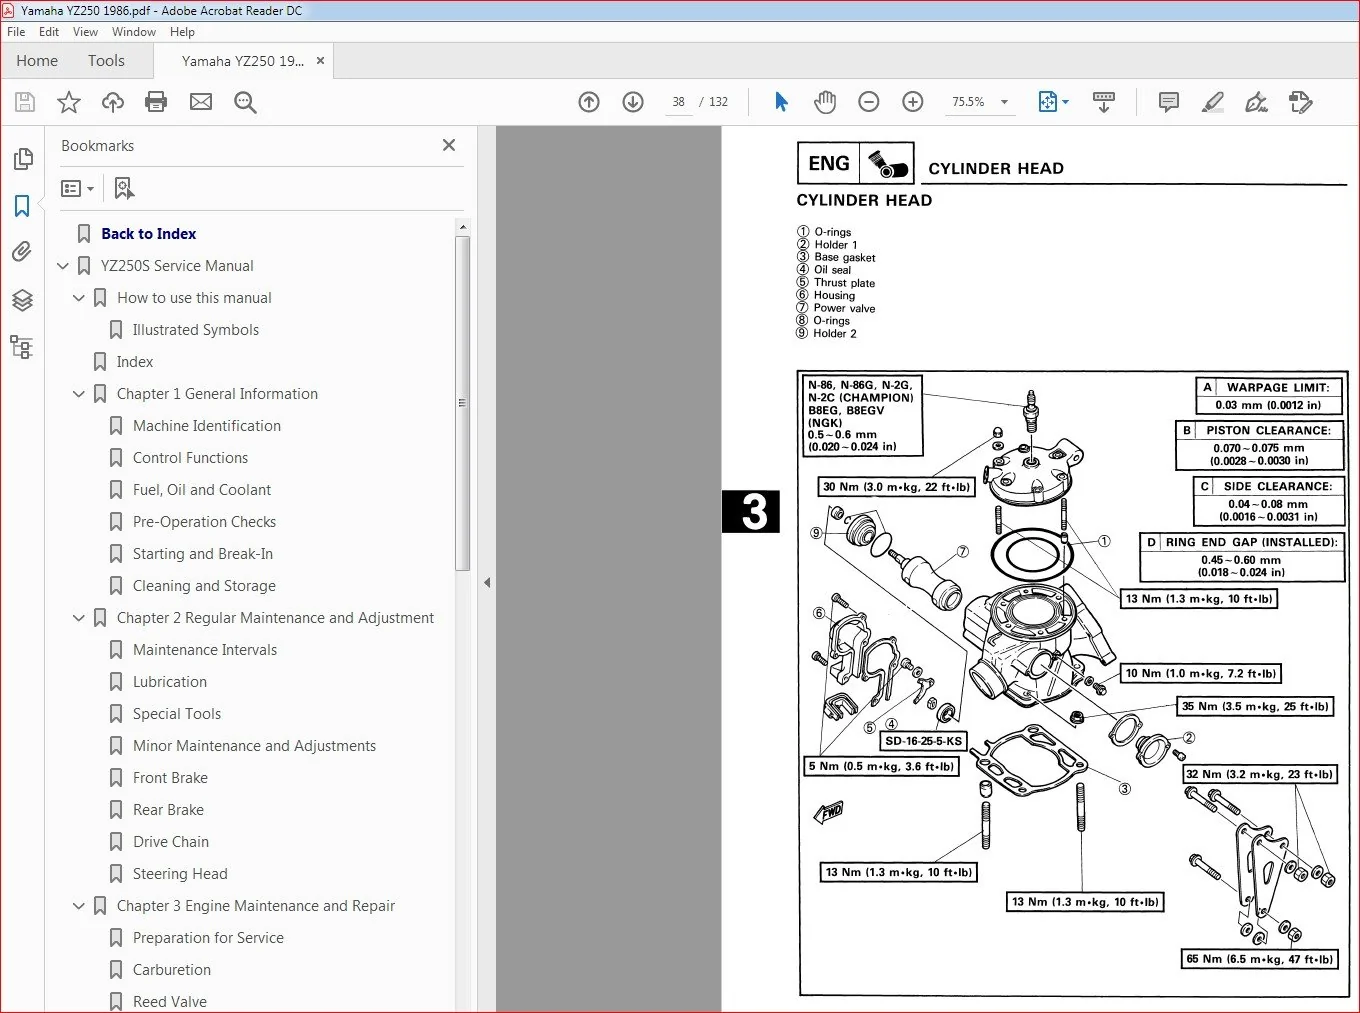Open Maintenance Intervals bookmark
1360x1013 pixels.
pos(205,650)
